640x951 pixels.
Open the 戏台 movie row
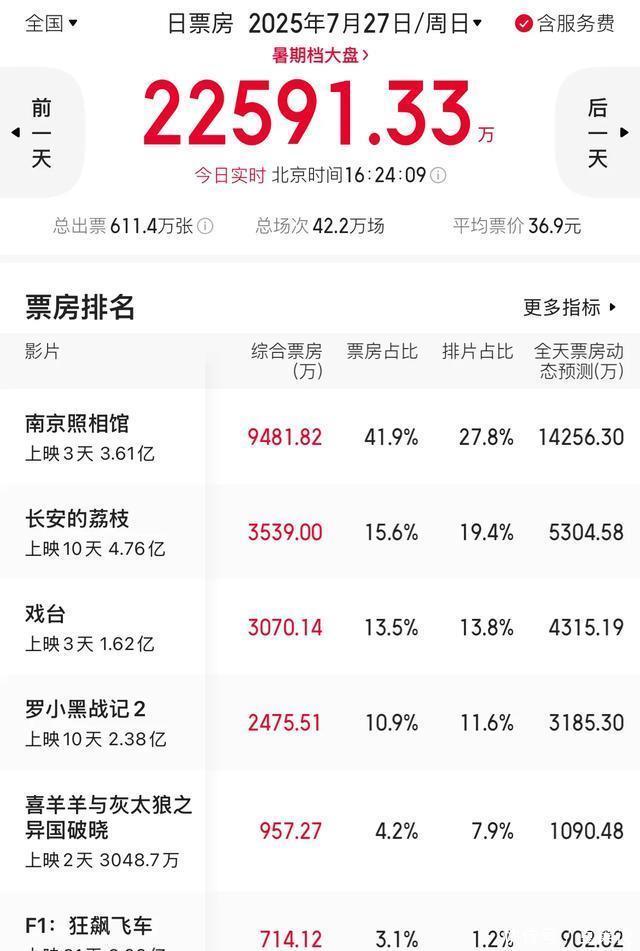point(320,627)
